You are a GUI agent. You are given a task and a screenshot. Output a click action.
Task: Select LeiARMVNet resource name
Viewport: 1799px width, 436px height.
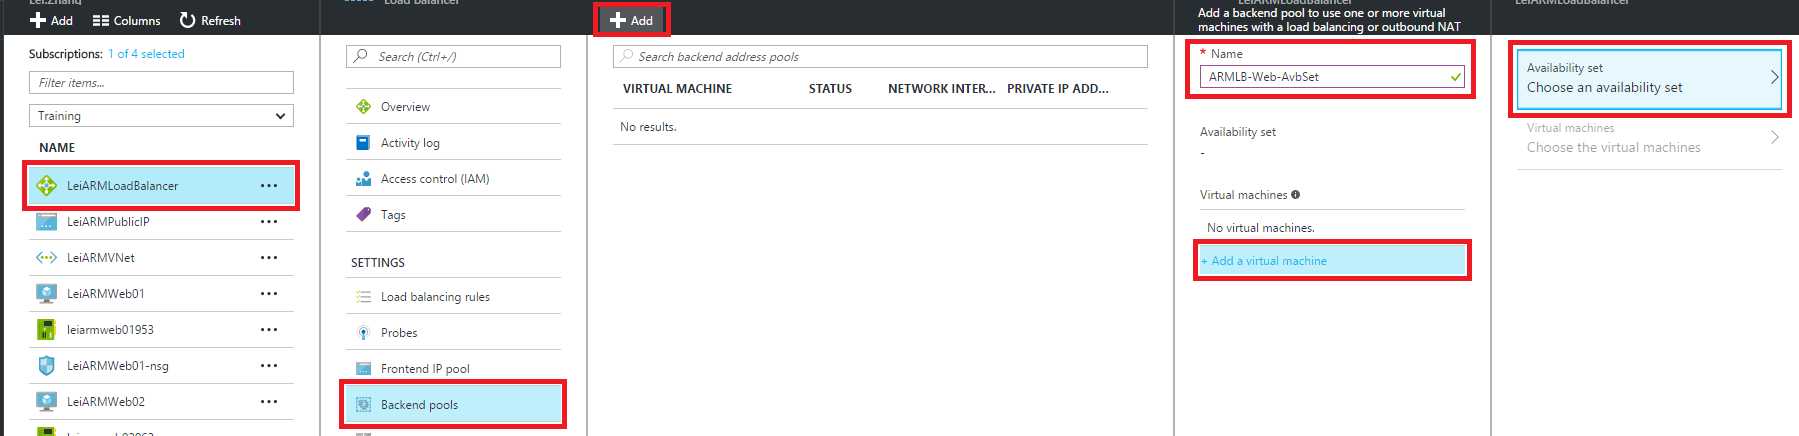(101, 258)
